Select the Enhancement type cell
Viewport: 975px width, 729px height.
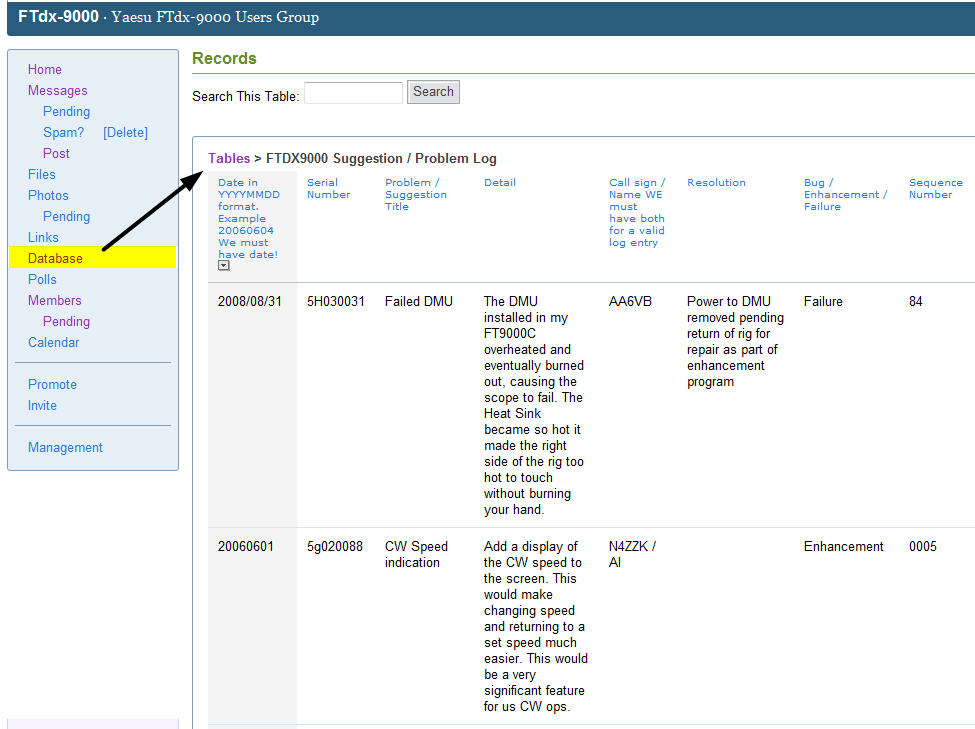843,547
